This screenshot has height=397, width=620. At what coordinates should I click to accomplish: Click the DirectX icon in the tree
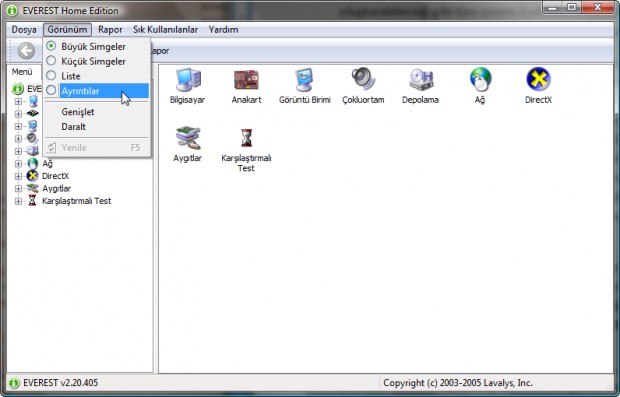pyautogui.click(x=32, y=176)
